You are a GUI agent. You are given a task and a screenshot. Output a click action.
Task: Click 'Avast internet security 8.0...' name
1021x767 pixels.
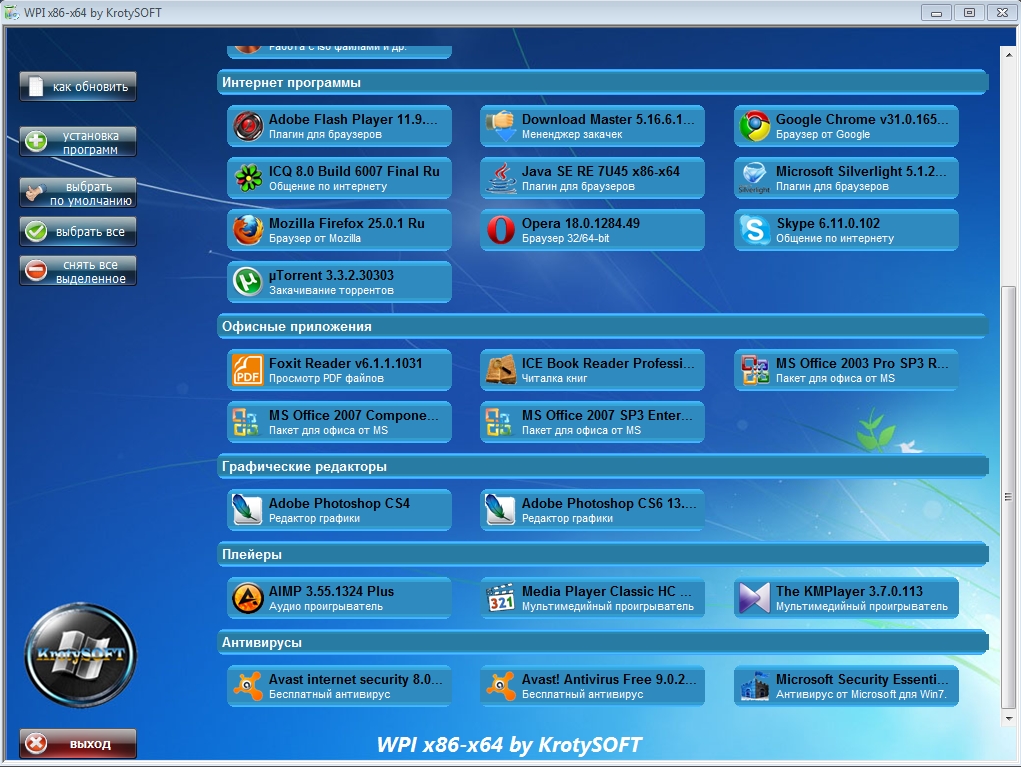click(x=356, y=679)
